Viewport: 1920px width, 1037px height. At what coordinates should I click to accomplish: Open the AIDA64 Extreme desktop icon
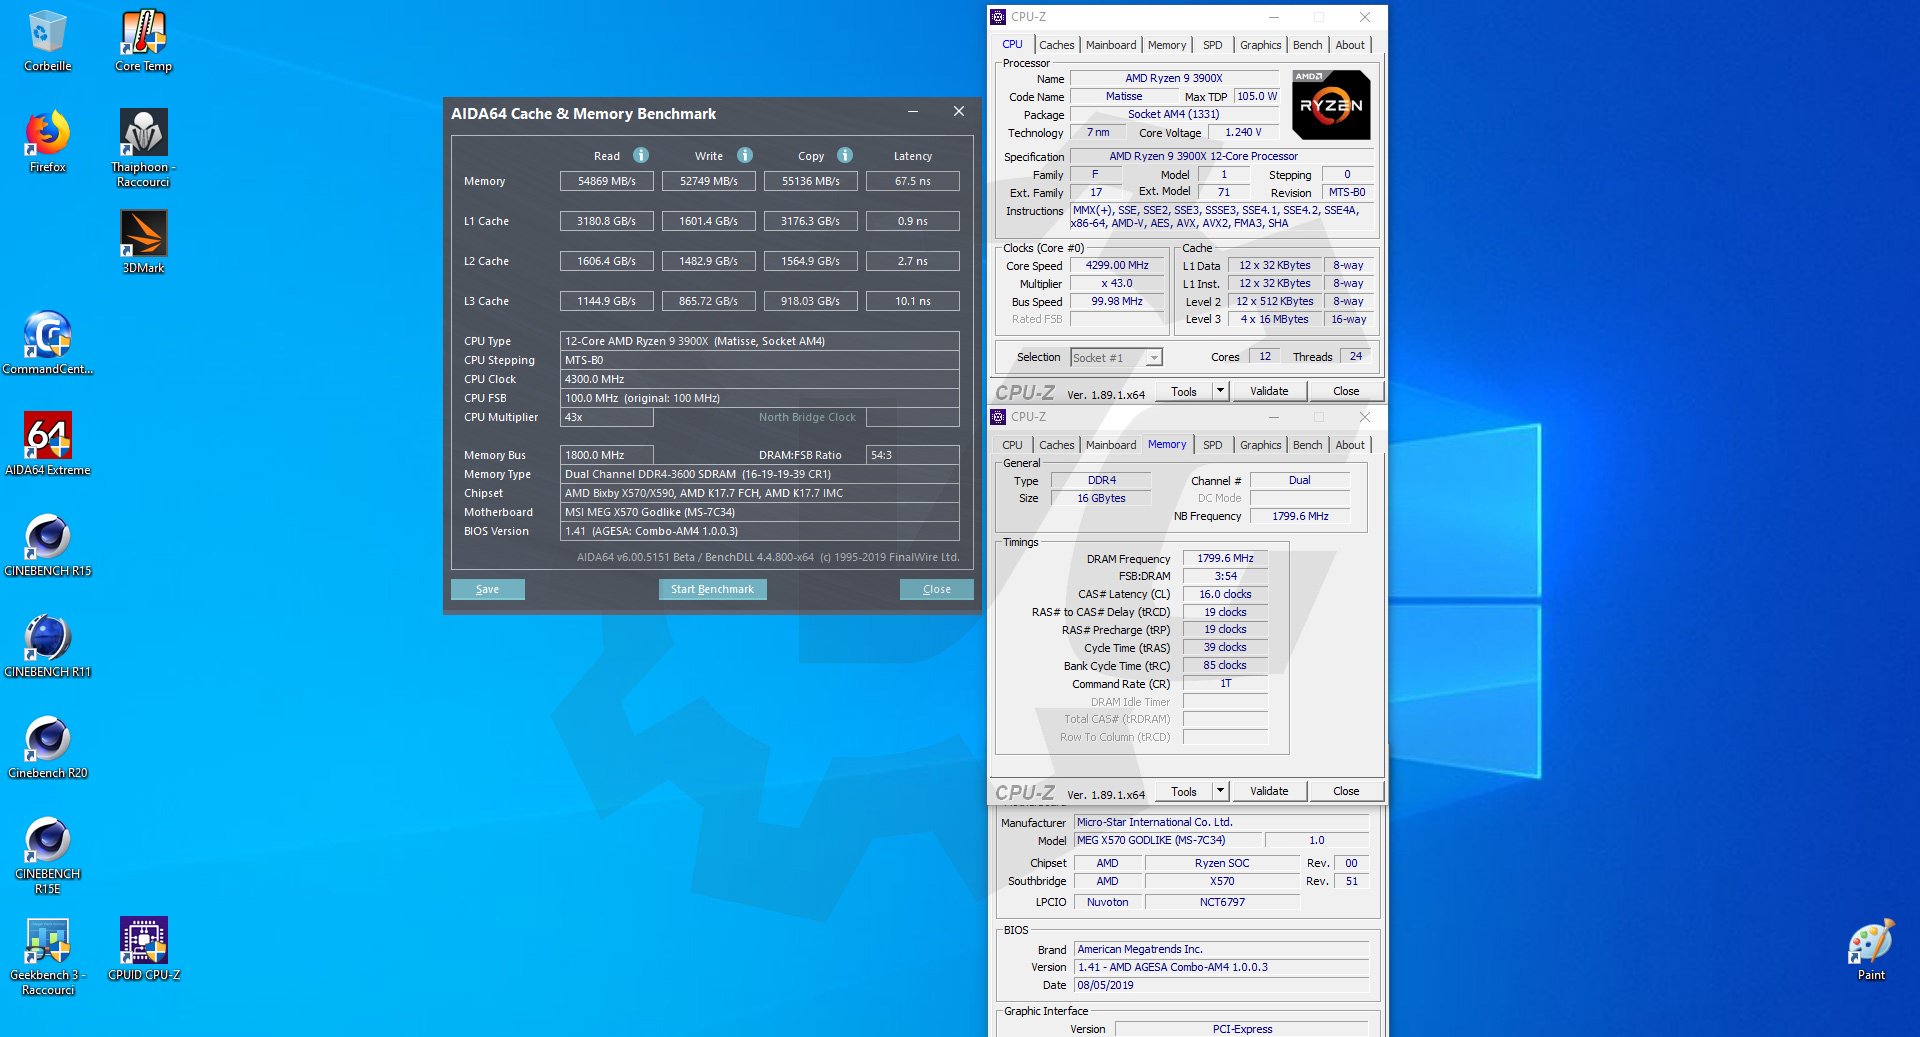click(x=47, y=437)
